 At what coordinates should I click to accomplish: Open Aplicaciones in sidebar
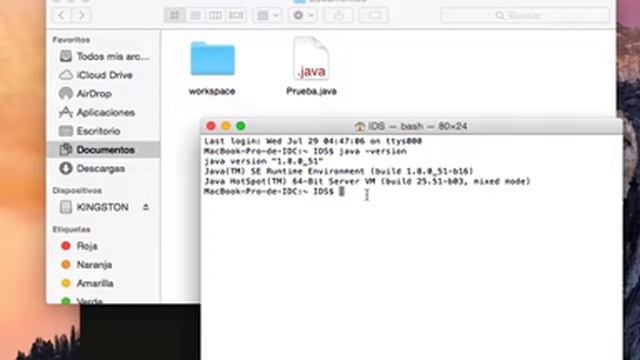pos(104,113)
